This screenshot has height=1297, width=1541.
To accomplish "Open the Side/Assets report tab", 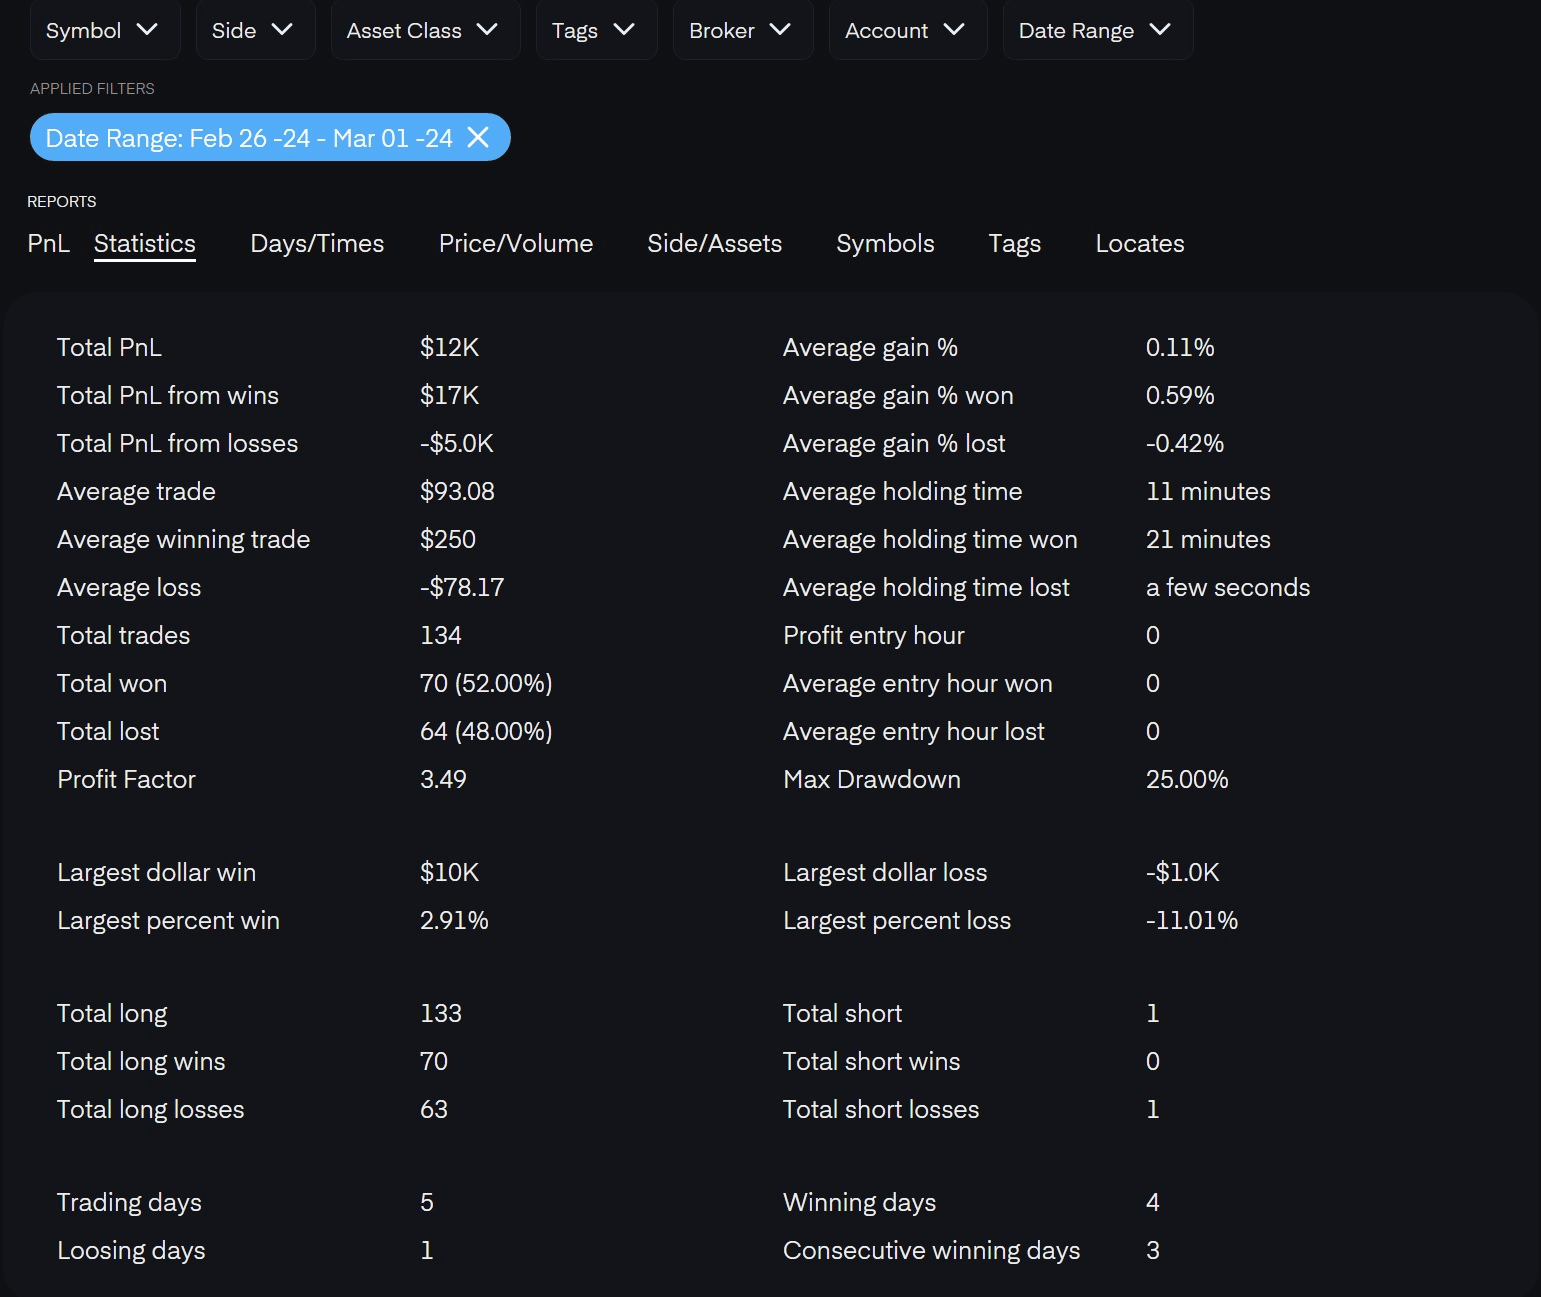I will coord(714,243).
